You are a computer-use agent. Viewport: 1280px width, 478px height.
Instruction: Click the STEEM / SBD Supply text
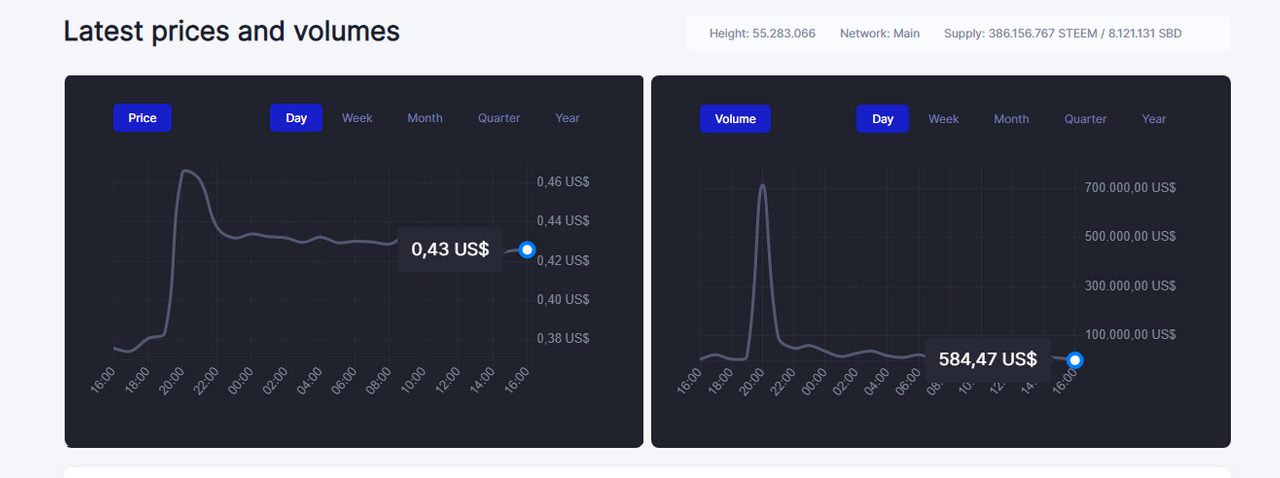click(1062, 33)
